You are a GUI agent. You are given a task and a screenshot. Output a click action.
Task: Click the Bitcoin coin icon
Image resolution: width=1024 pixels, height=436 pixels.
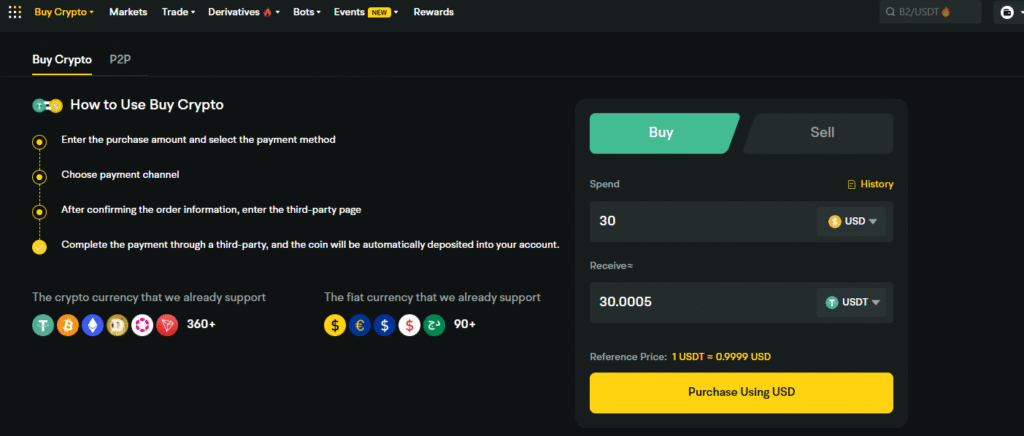point(68,325)
